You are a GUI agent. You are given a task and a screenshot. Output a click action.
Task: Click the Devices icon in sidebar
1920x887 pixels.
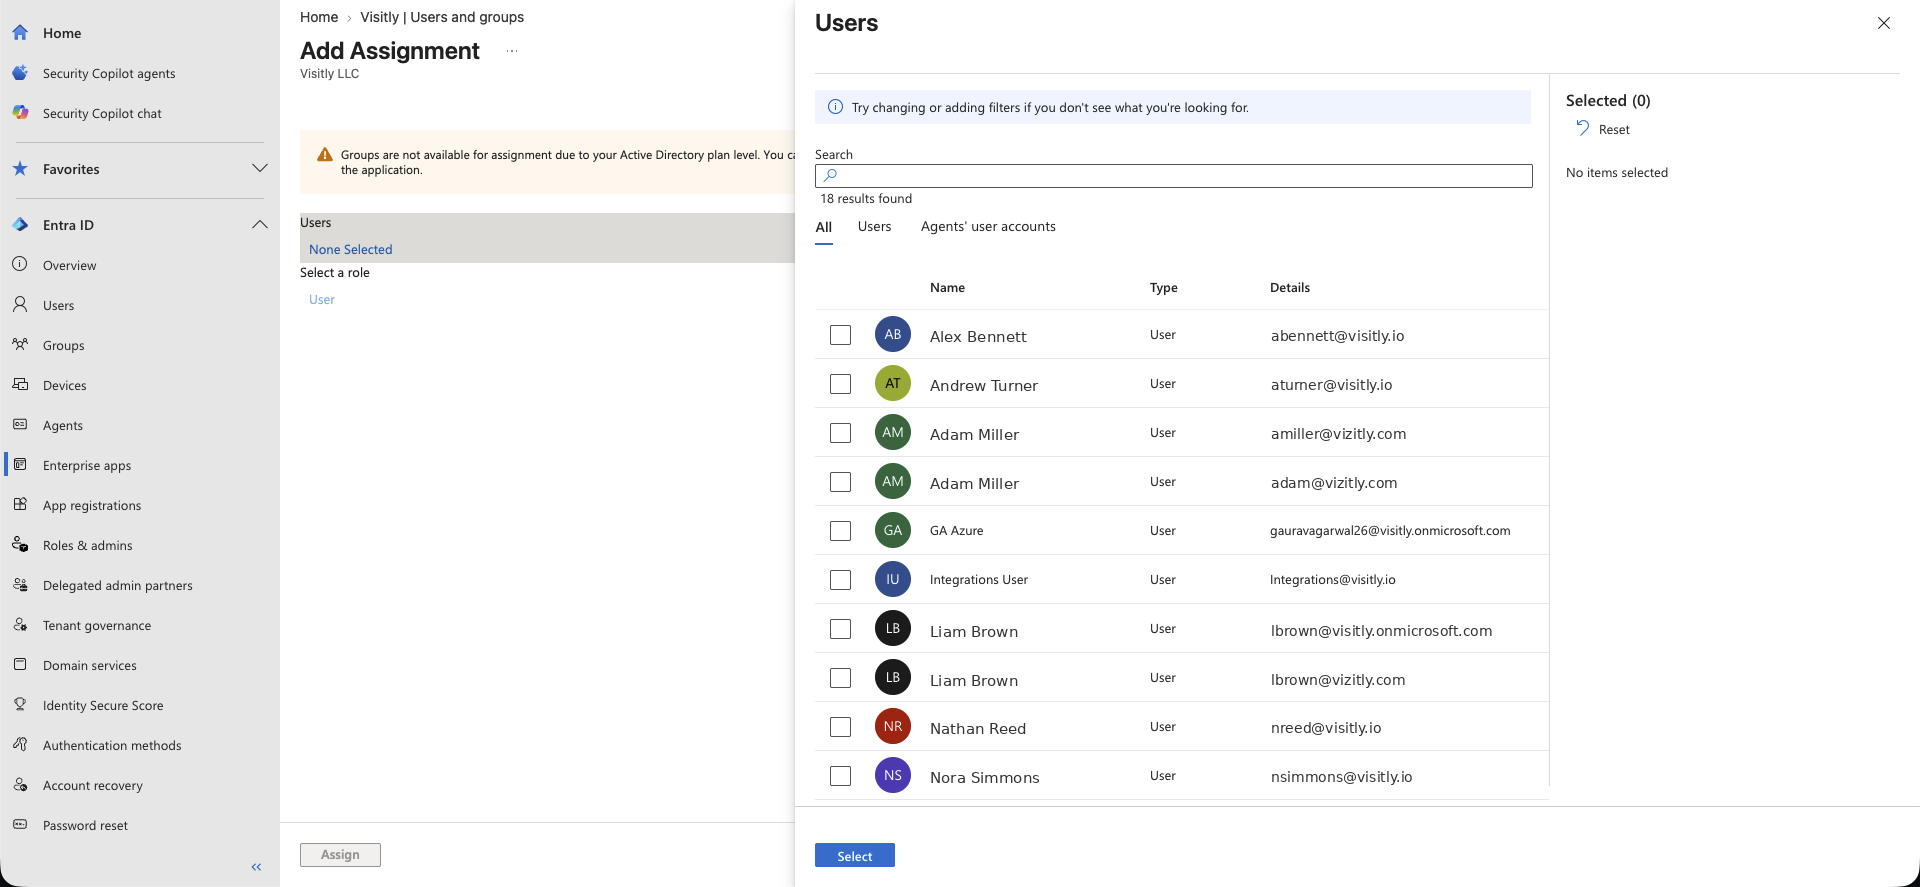[x=20, y=385]
